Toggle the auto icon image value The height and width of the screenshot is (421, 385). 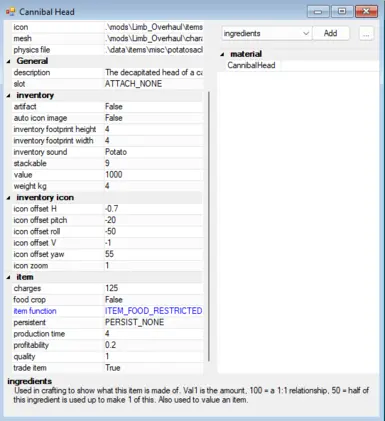tap(153, 118)
